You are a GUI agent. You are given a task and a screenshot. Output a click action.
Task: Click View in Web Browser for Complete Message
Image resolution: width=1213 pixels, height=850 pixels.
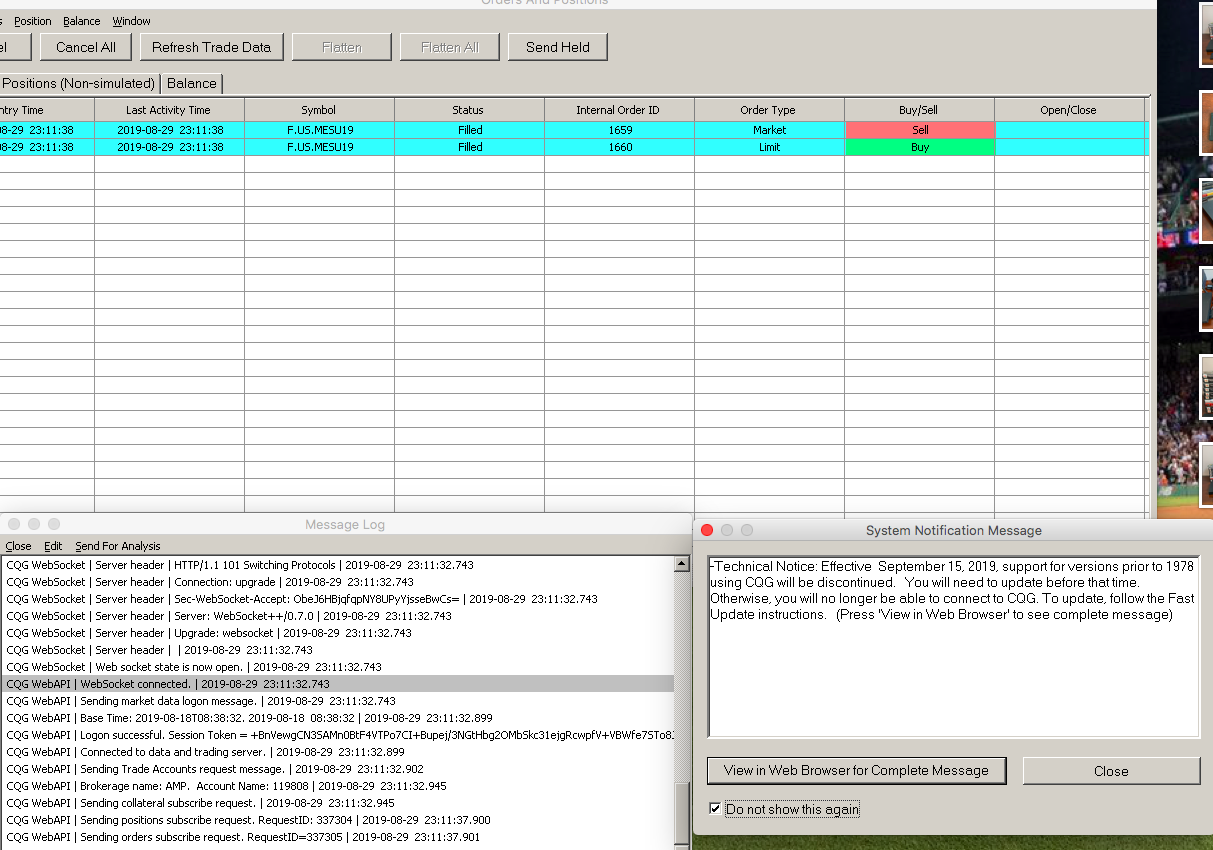[x=856, y=770]
